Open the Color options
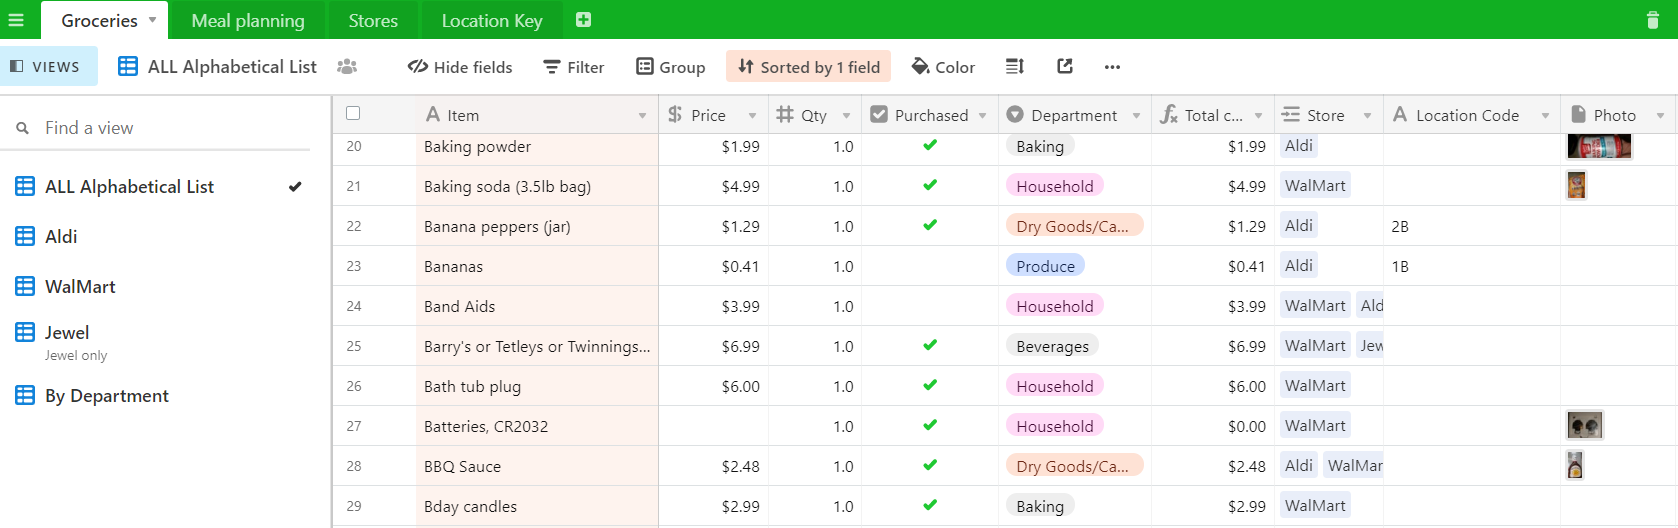 tap(943, 67)
